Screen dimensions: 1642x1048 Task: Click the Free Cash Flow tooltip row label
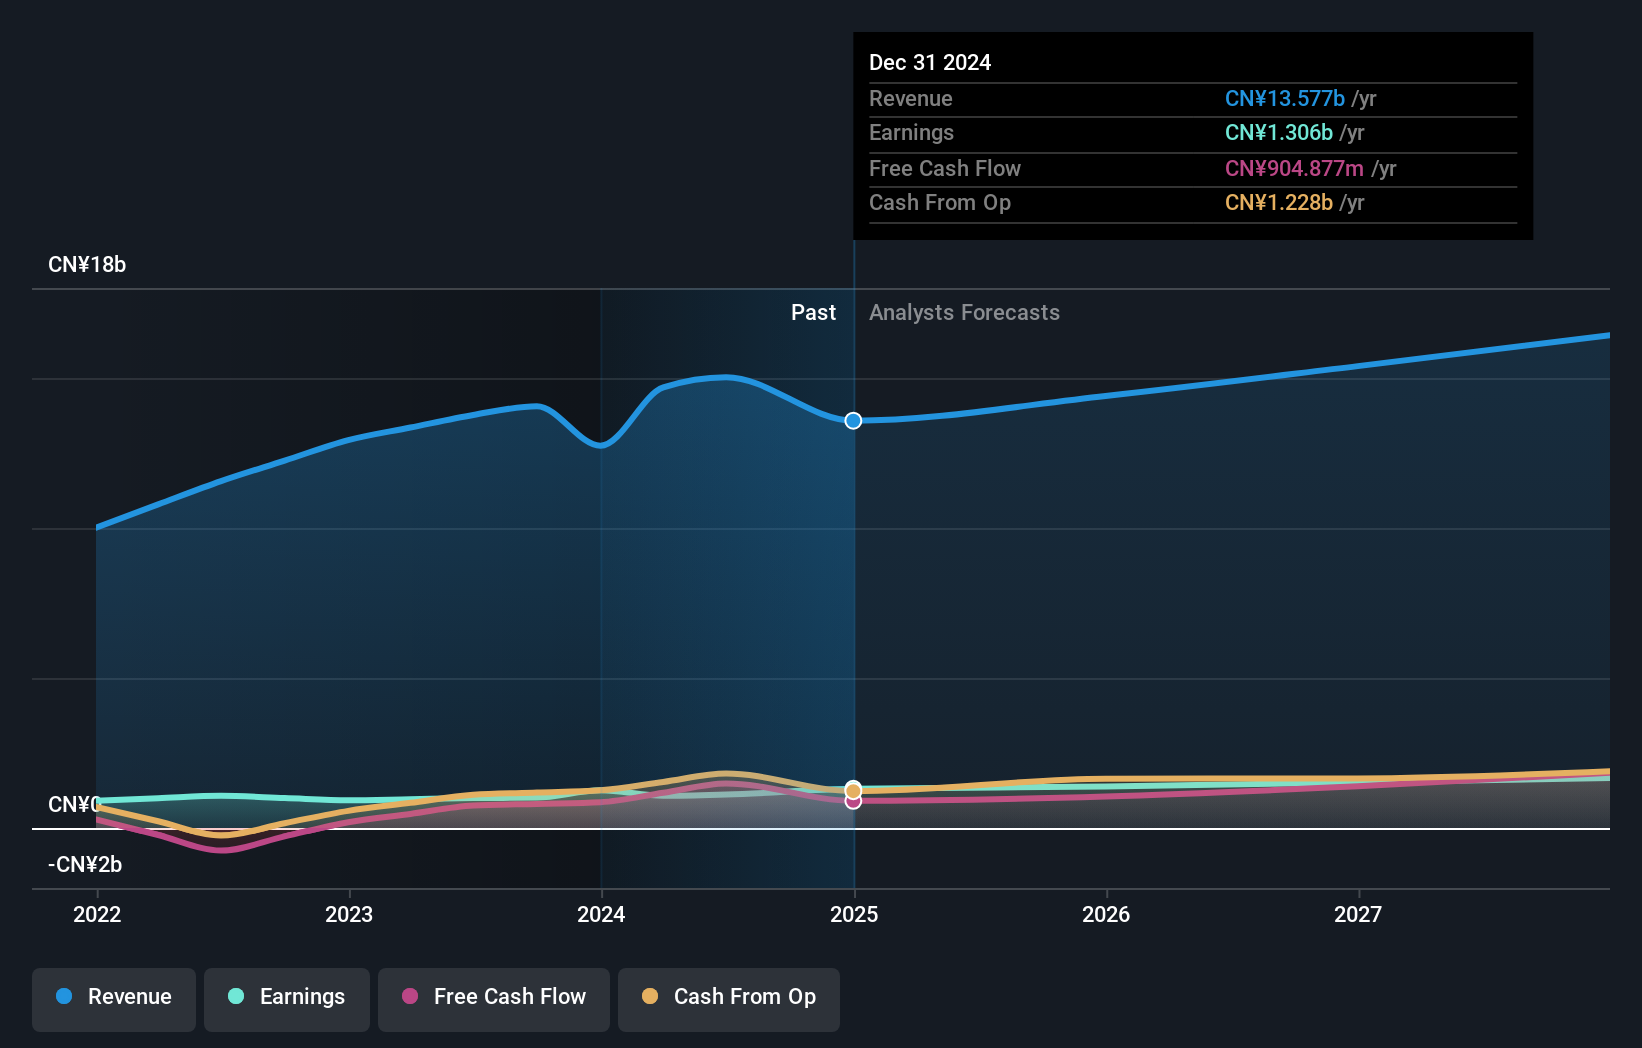[x=945, y=169]
